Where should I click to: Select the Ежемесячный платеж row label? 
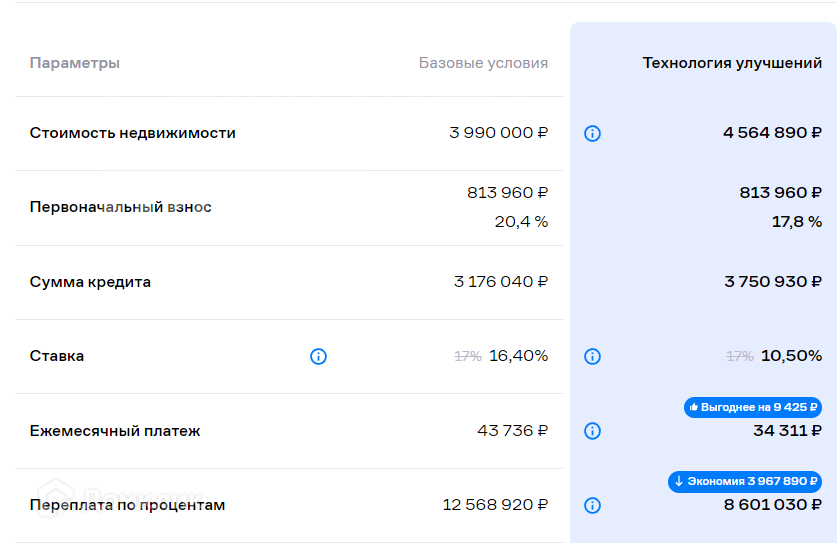(115, 431)
